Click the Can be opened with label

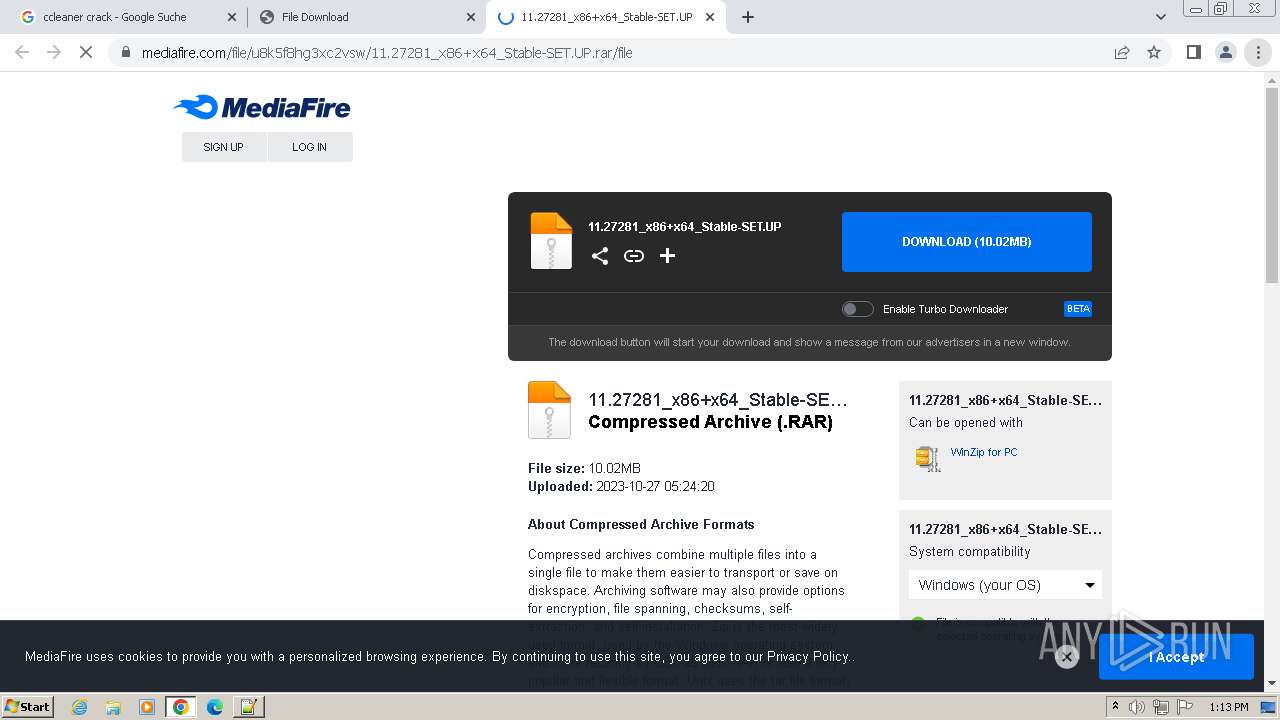click(966, 423)
